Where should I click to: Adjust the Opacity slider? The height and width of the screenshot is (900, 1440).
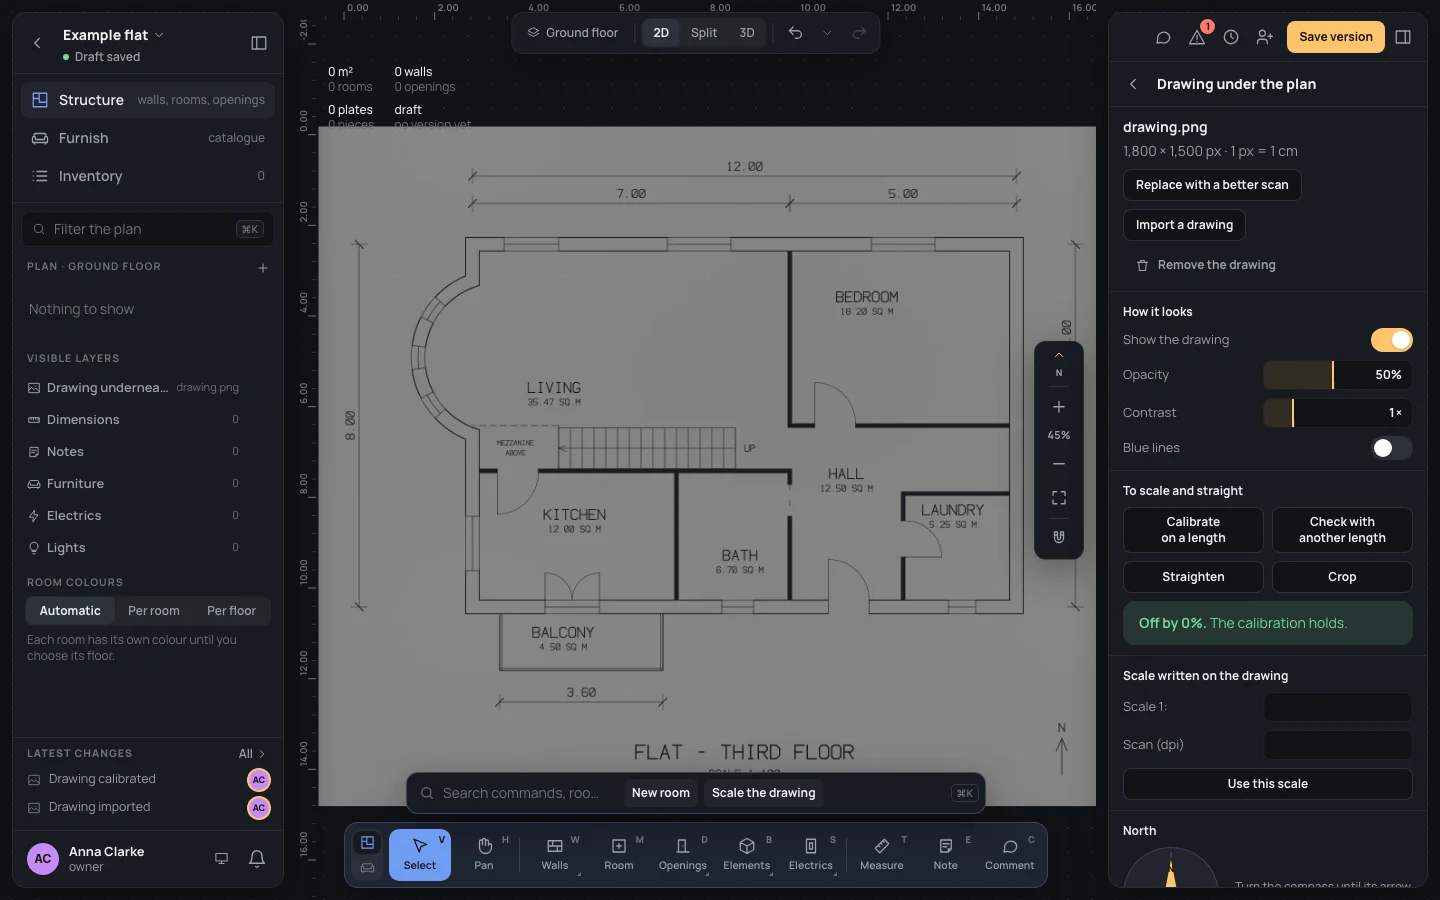(1338, 375)
